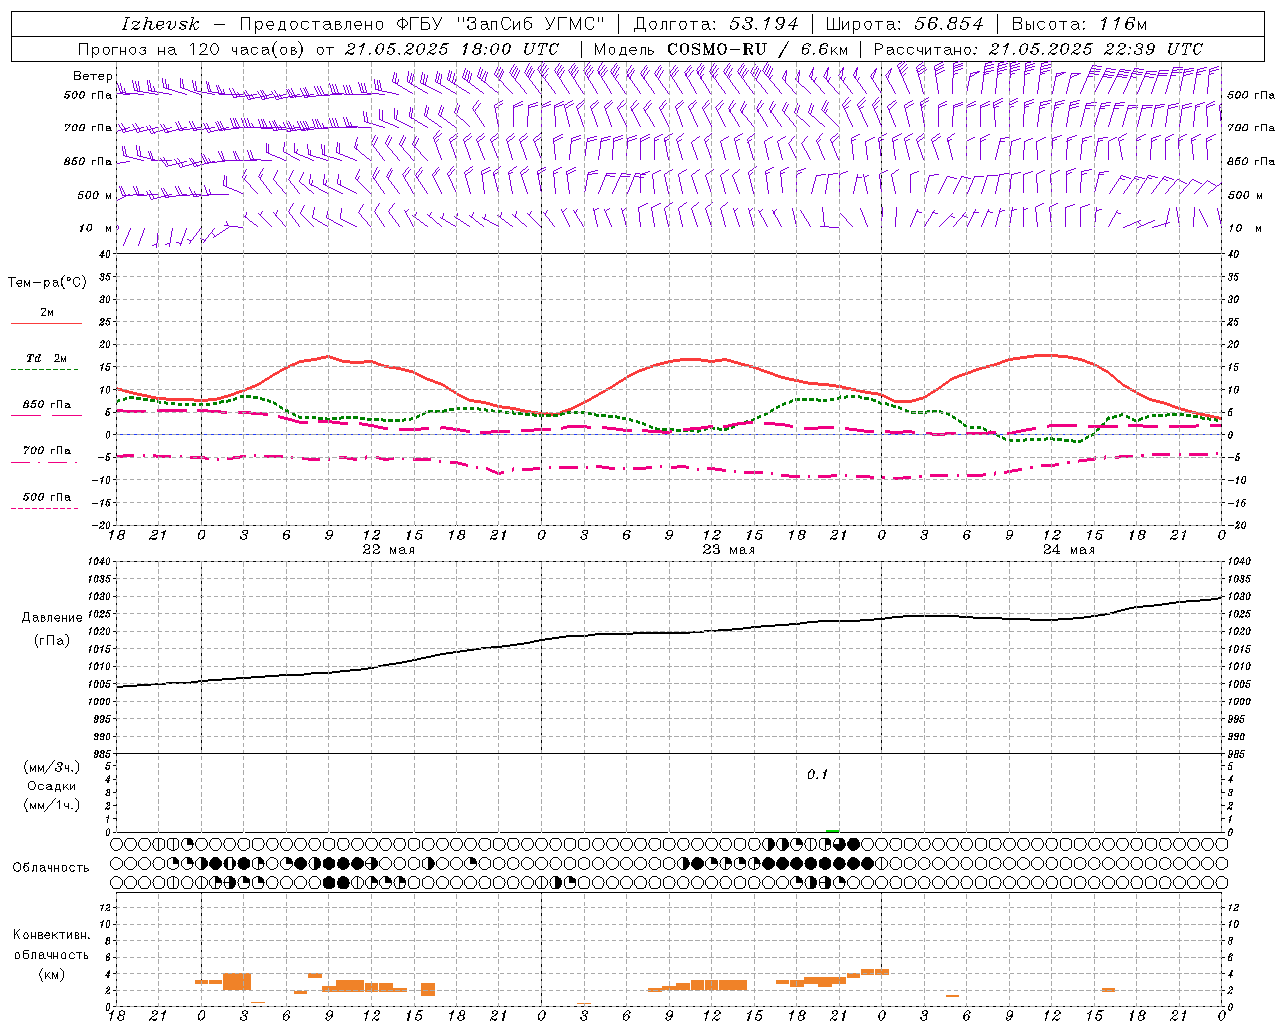
Task: Click the 'Конвективн.' convective cloud label
Action: pyautogui.click(x=51, y=935)
